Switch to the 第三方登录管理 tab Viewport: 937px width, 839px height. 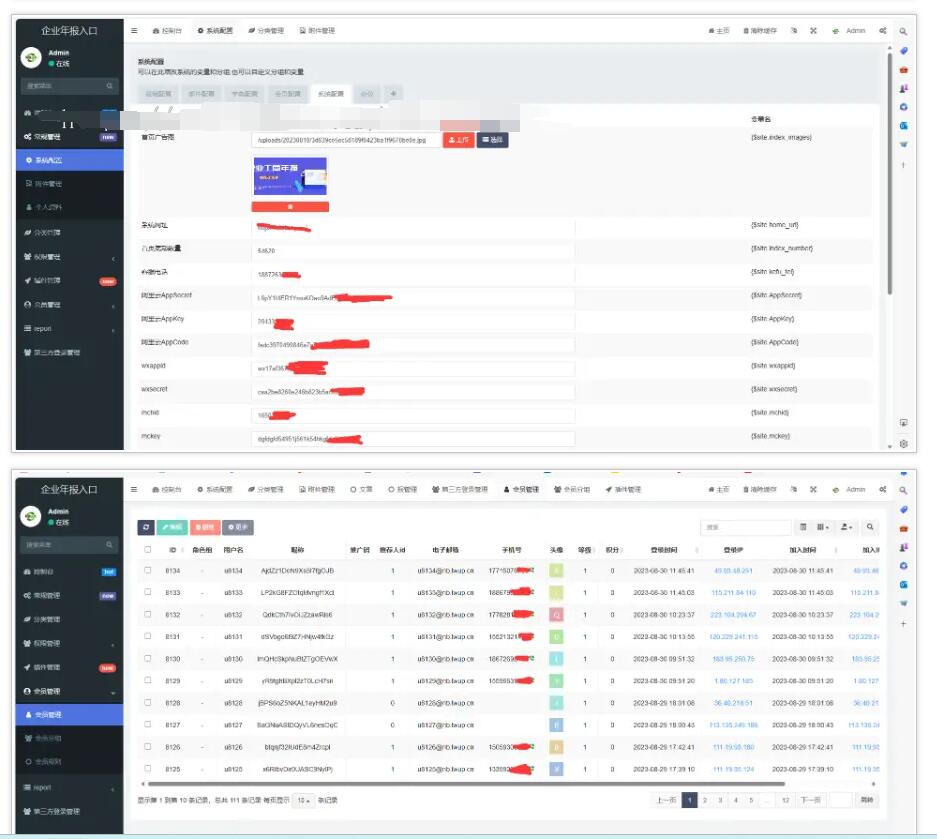[460, 490]
